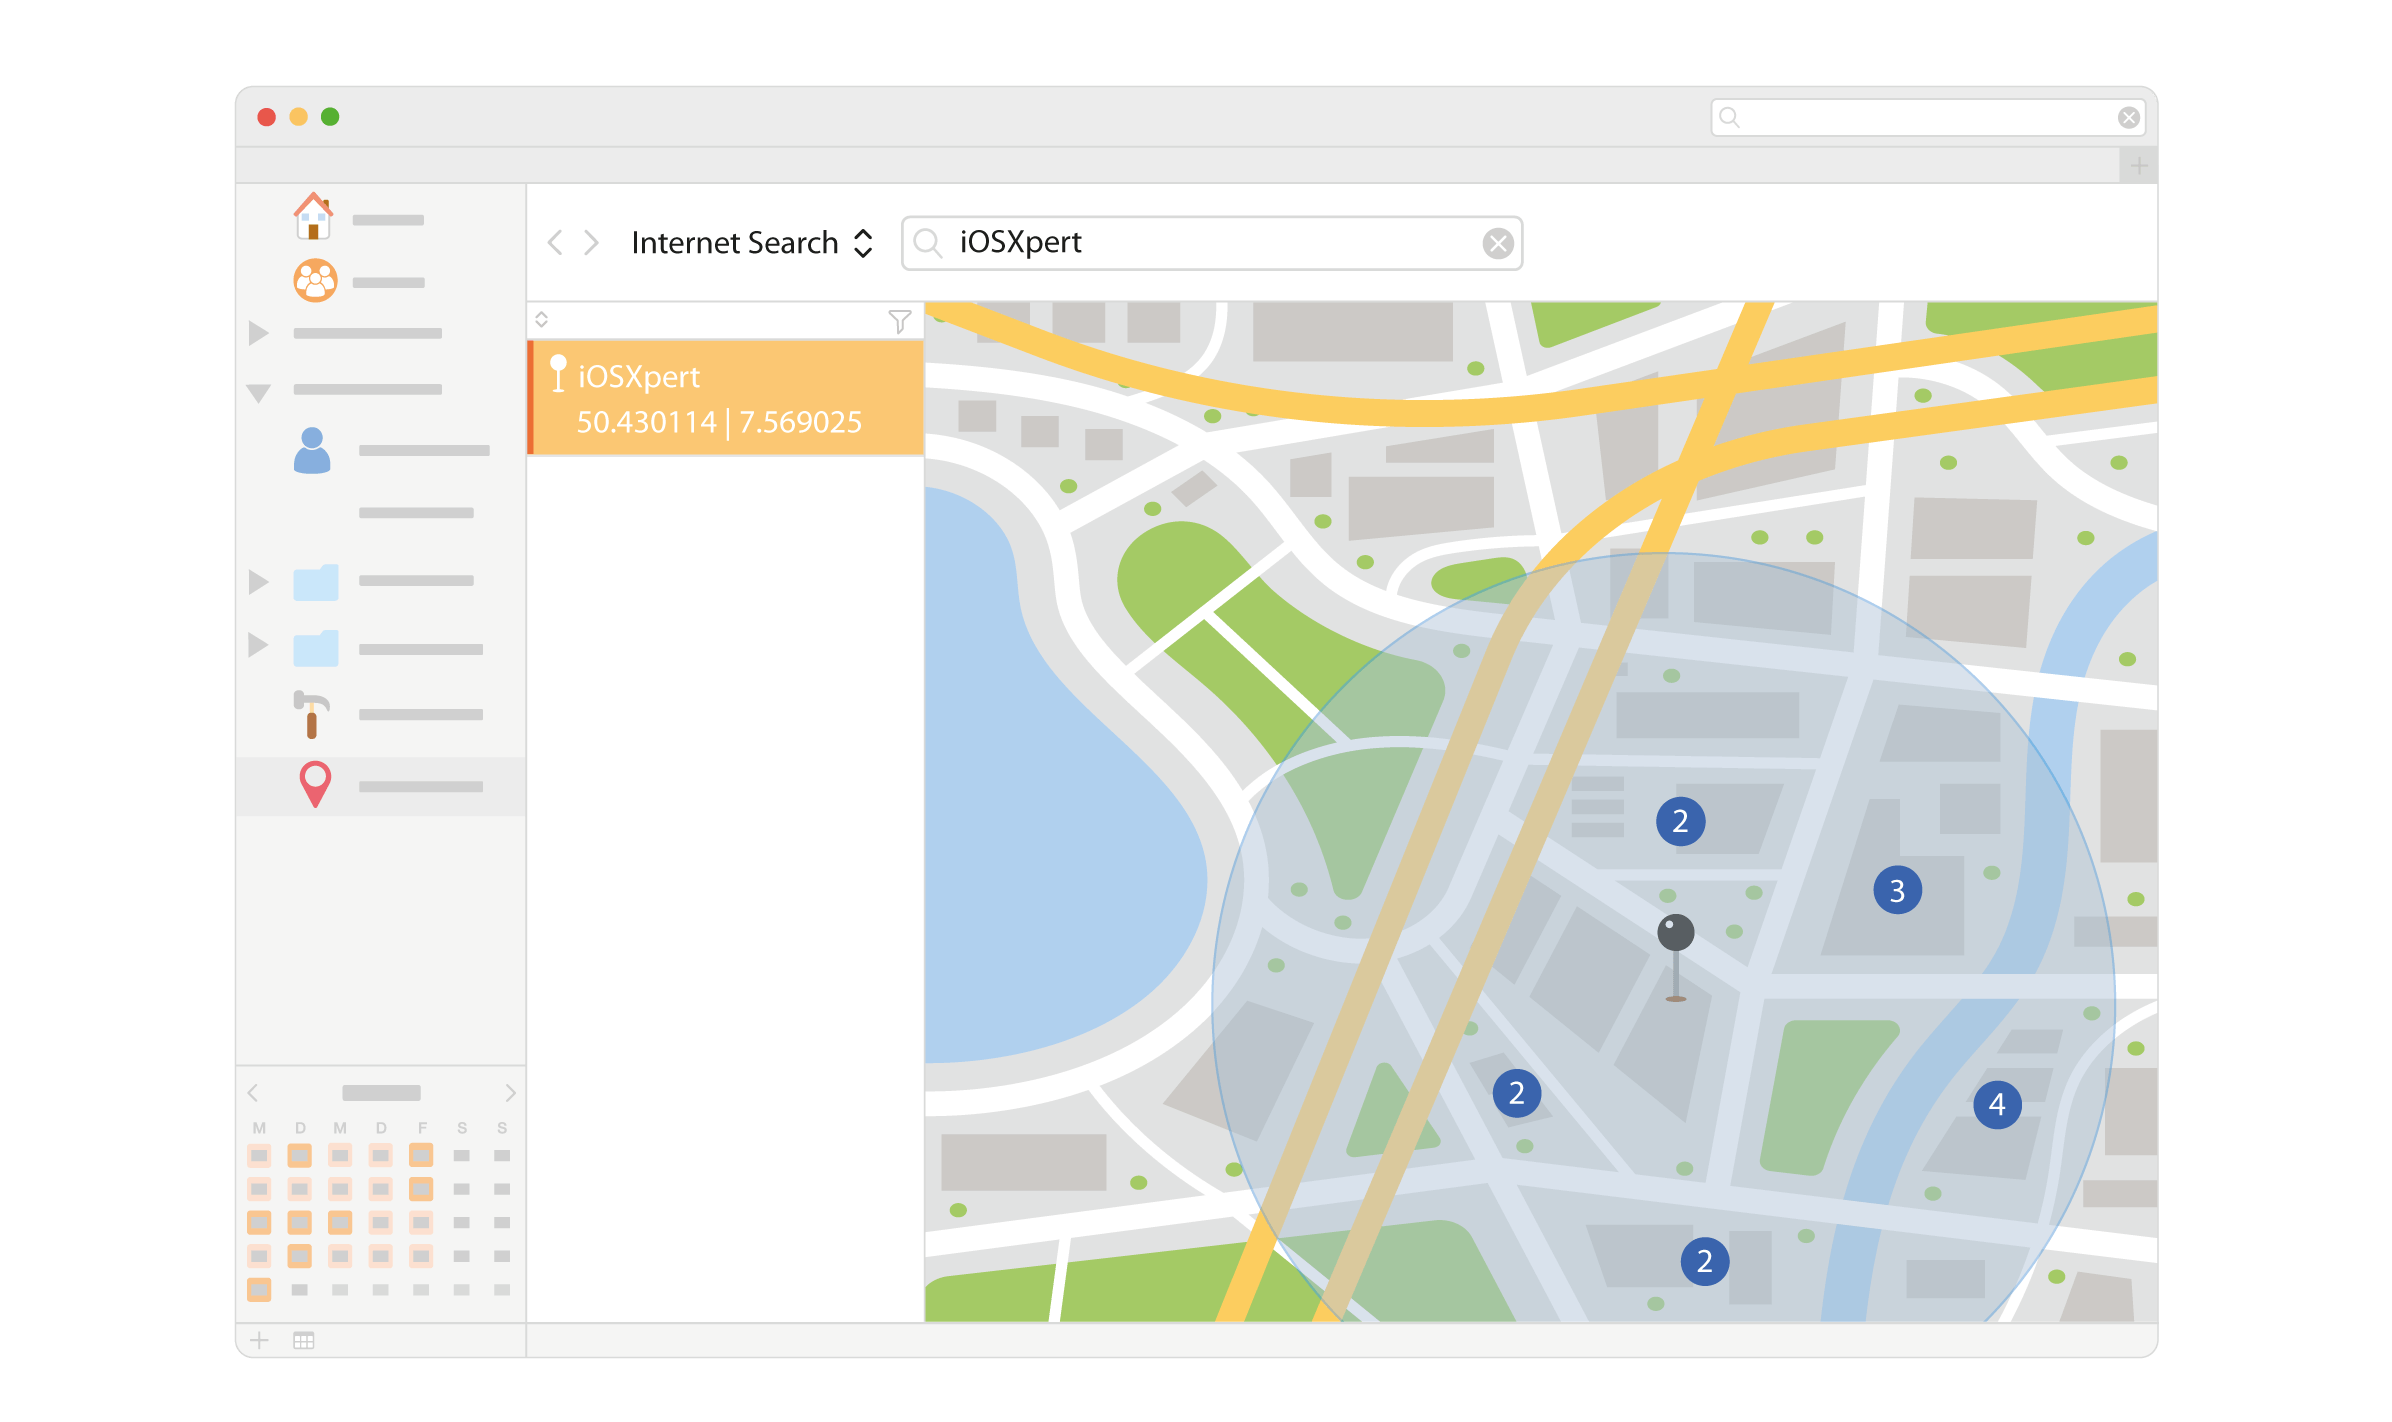
Task: Collapse the expanded sidebar section triangle
Action: [x=258, y=393]
